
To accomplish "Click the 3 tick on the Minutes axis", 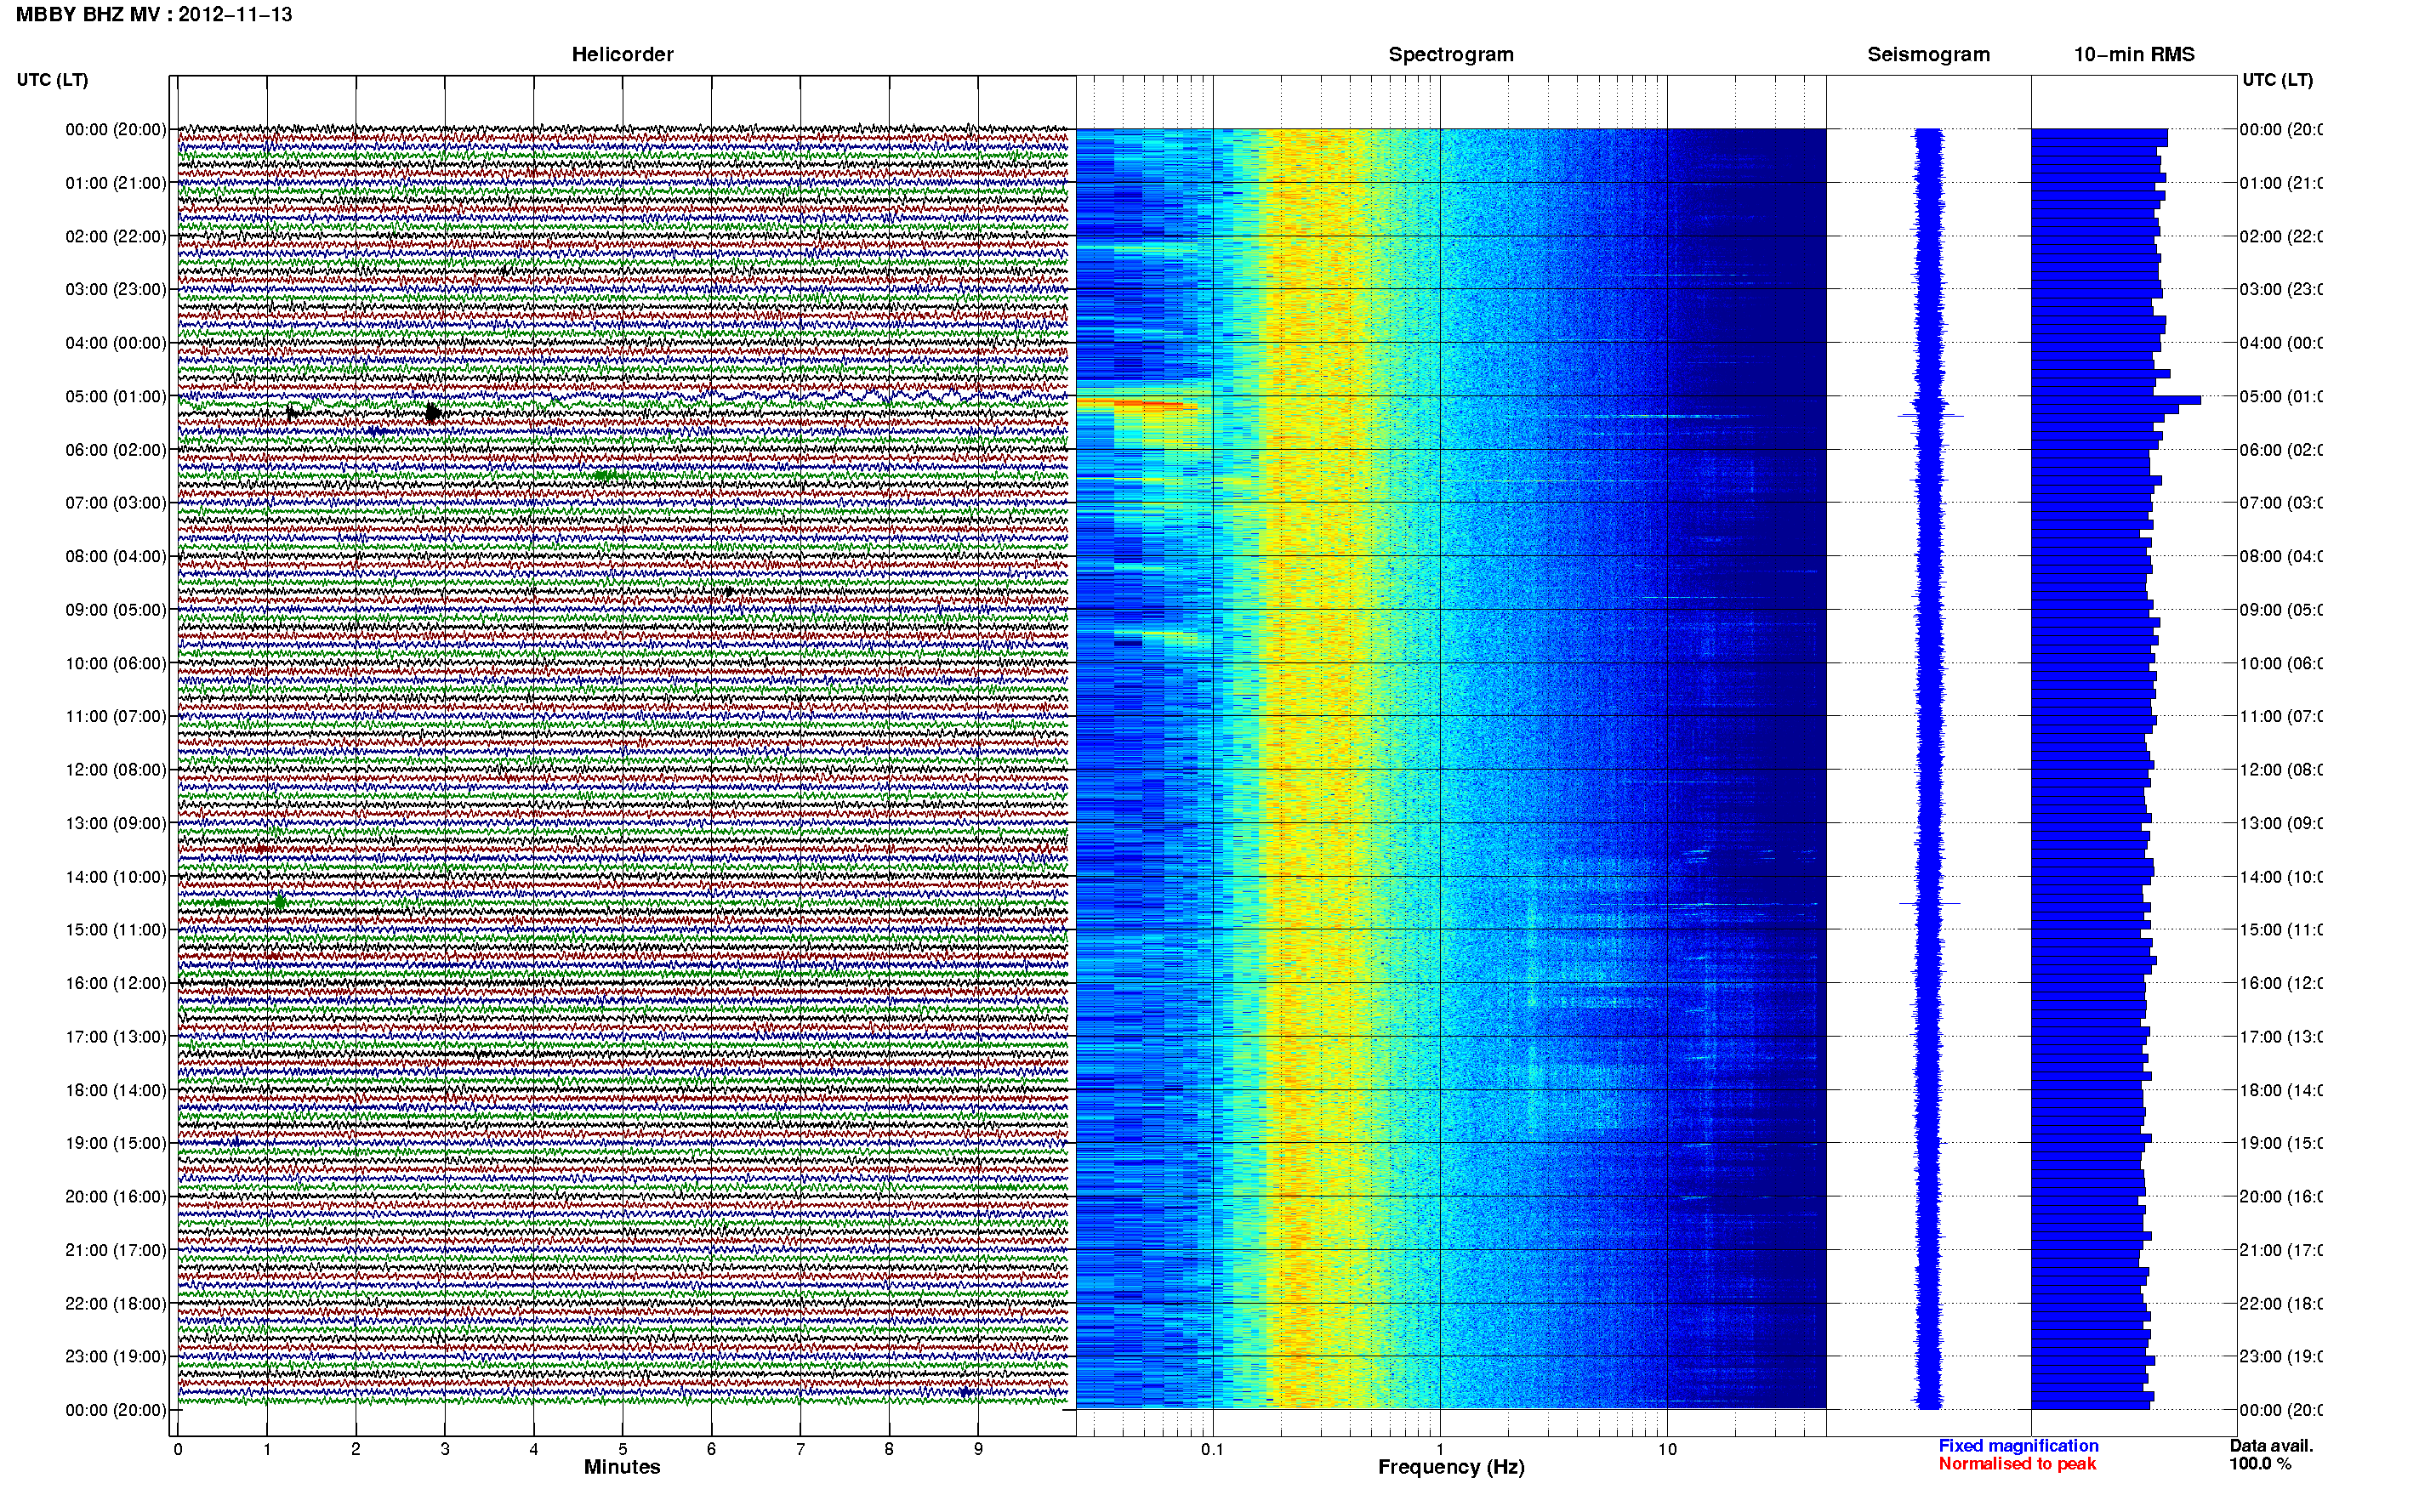I will [x=445, y=1449].
